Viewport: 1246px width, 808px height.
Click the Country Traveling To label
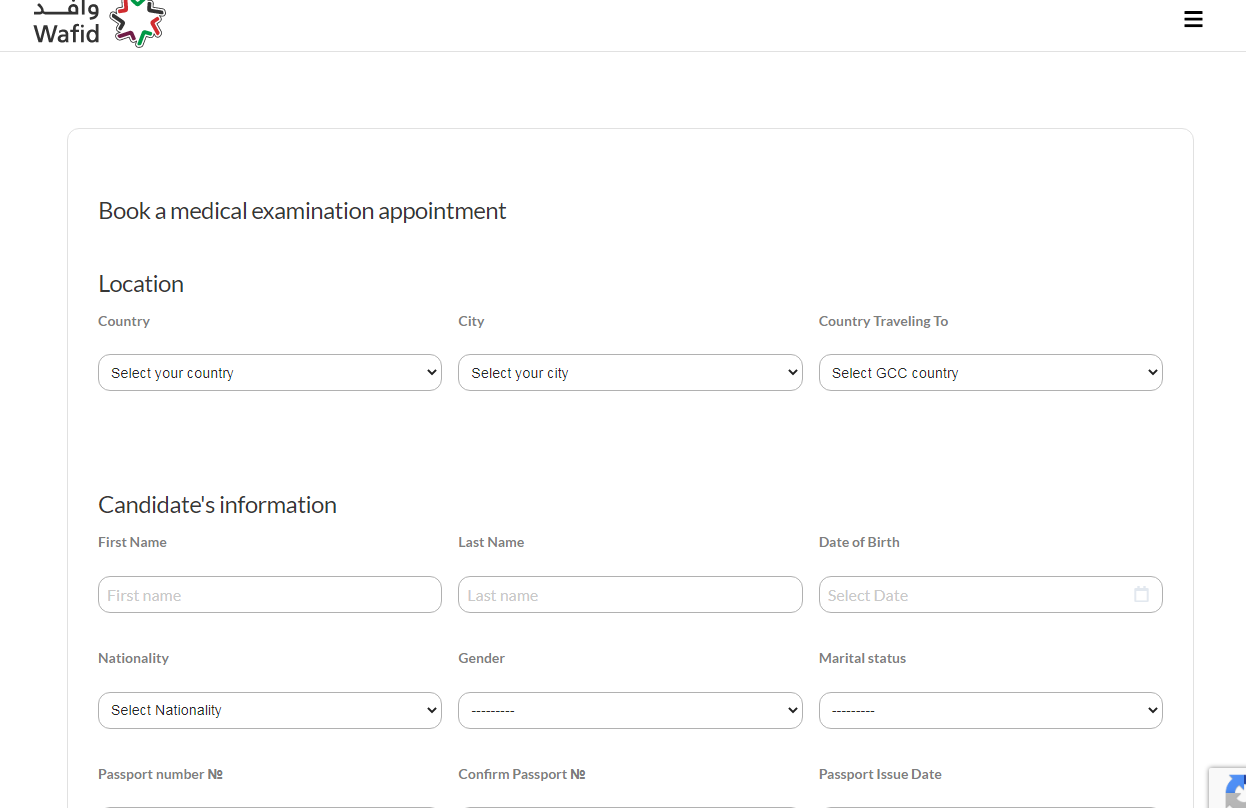(883, 321)
